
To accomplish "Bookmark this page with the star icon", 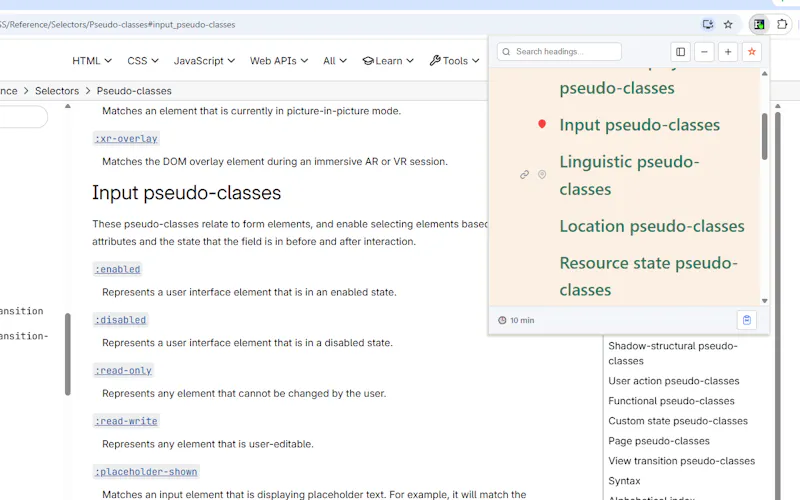I will click(728, 24).
